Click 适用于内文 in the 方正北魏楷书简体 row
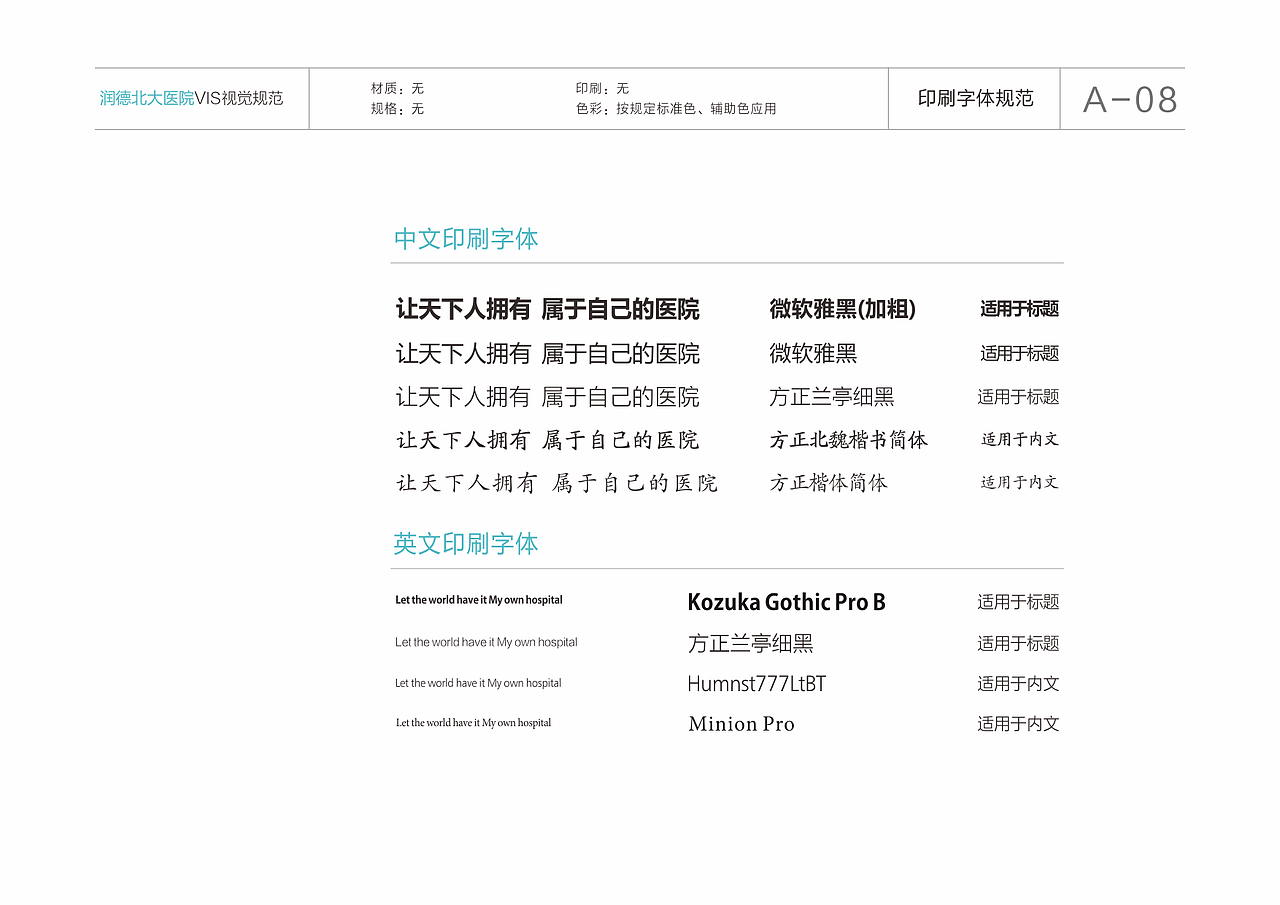Image resolution: width=1280 pixels, height=905 pixels. click(x=1020, y=439)
